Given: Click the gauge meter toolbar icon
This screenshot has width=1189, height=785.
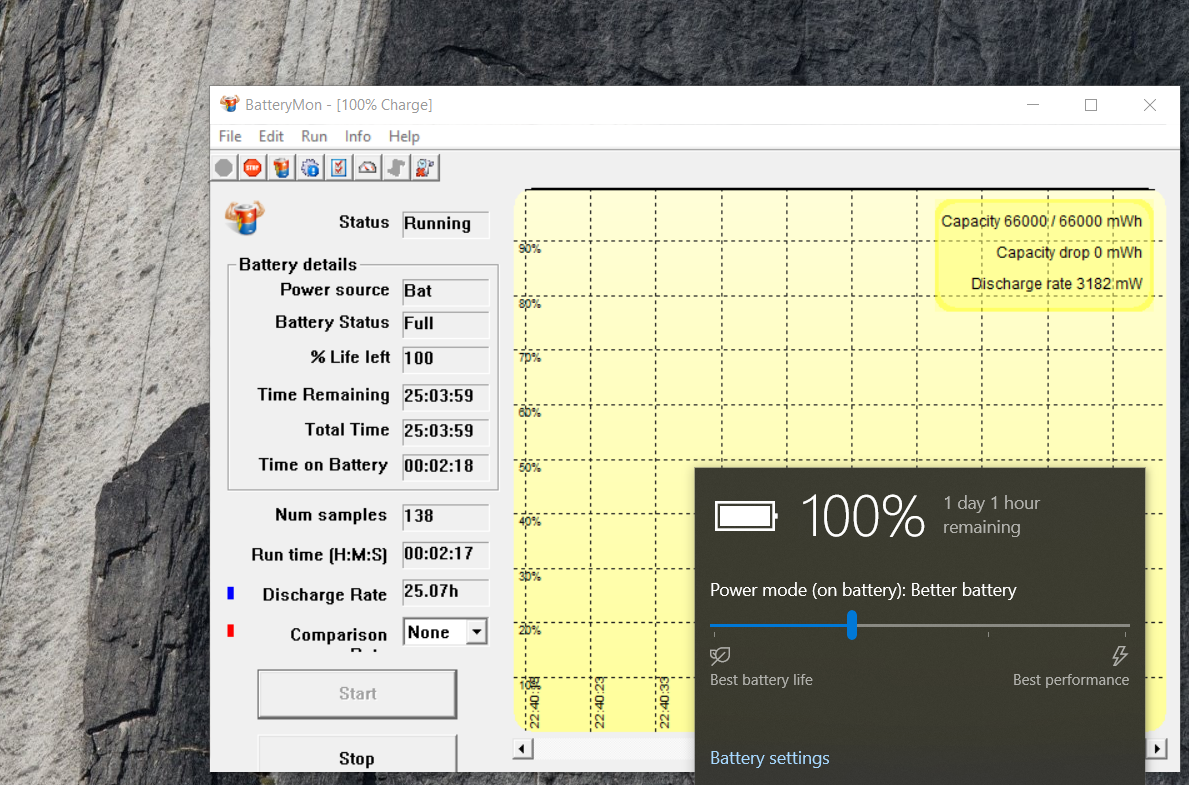Looking at the screenshot, I should [x=368, y=168].
